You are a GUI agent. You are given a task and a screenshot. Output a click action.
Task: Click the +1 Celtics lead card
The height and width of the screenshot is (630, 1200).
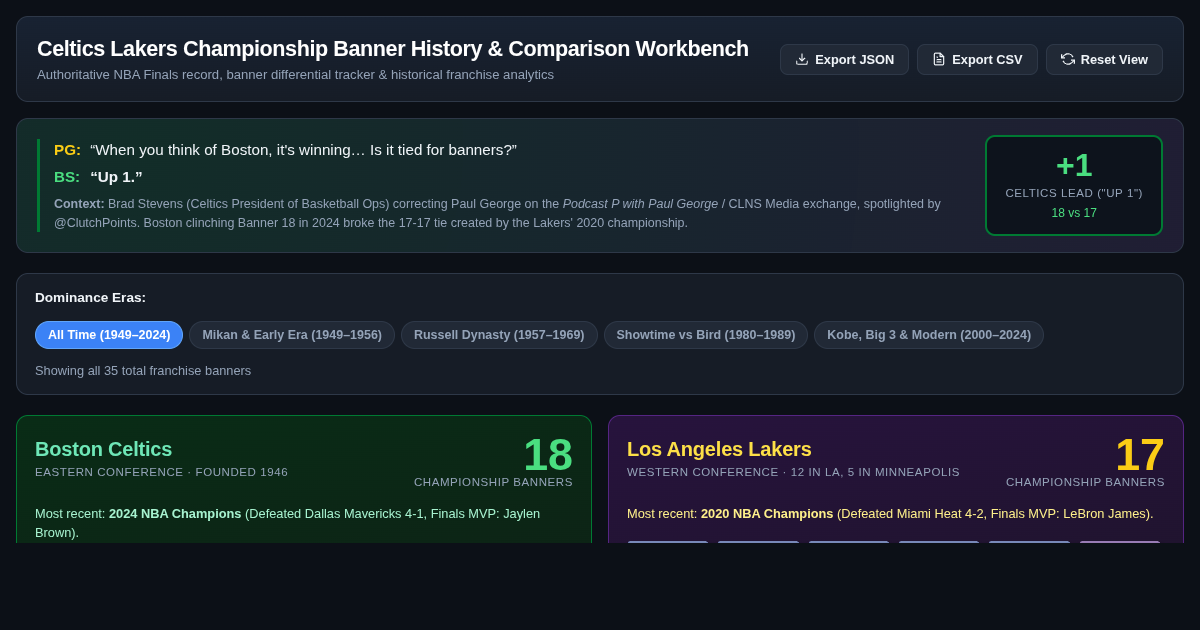[1074, 185]
